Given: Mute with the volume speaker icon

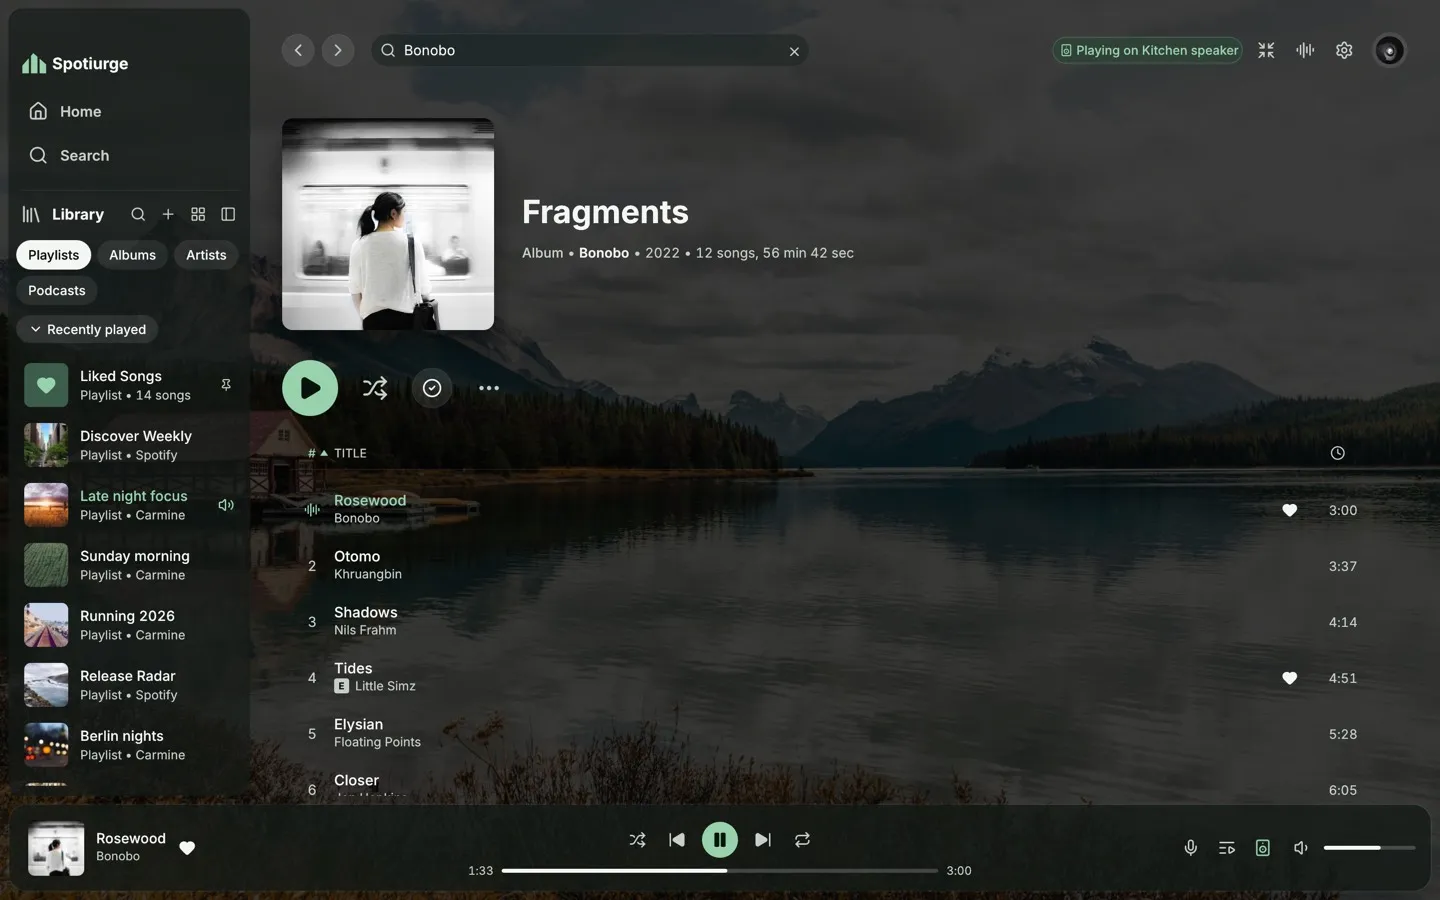Looking at the screenshot, I should coord(1301,848).
